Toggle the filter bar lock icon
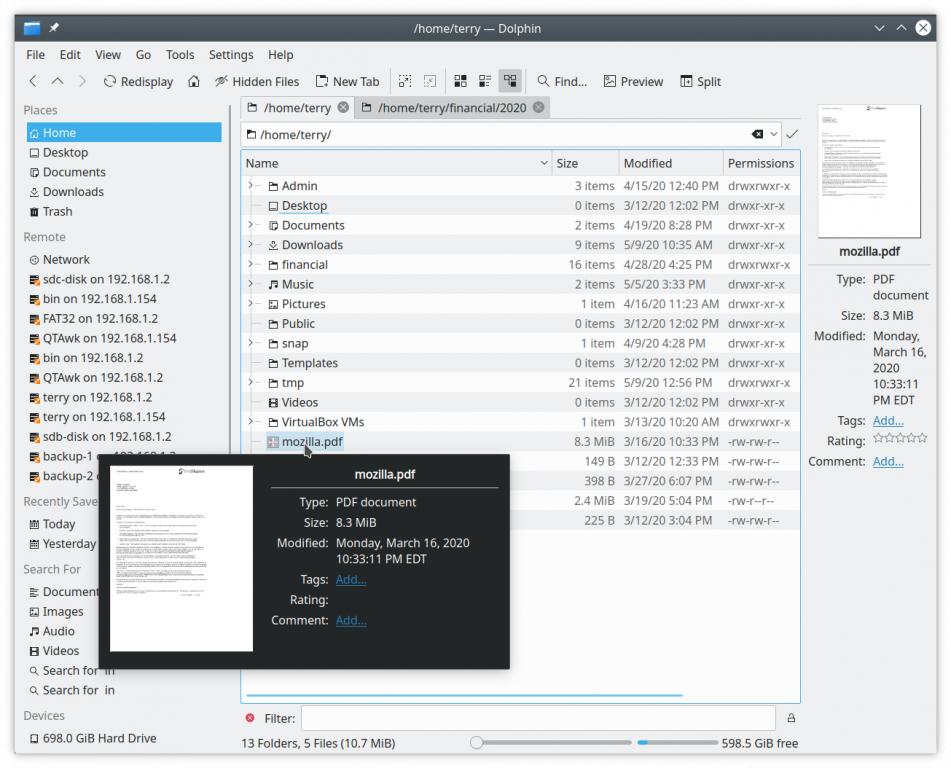 coord(791,718)
